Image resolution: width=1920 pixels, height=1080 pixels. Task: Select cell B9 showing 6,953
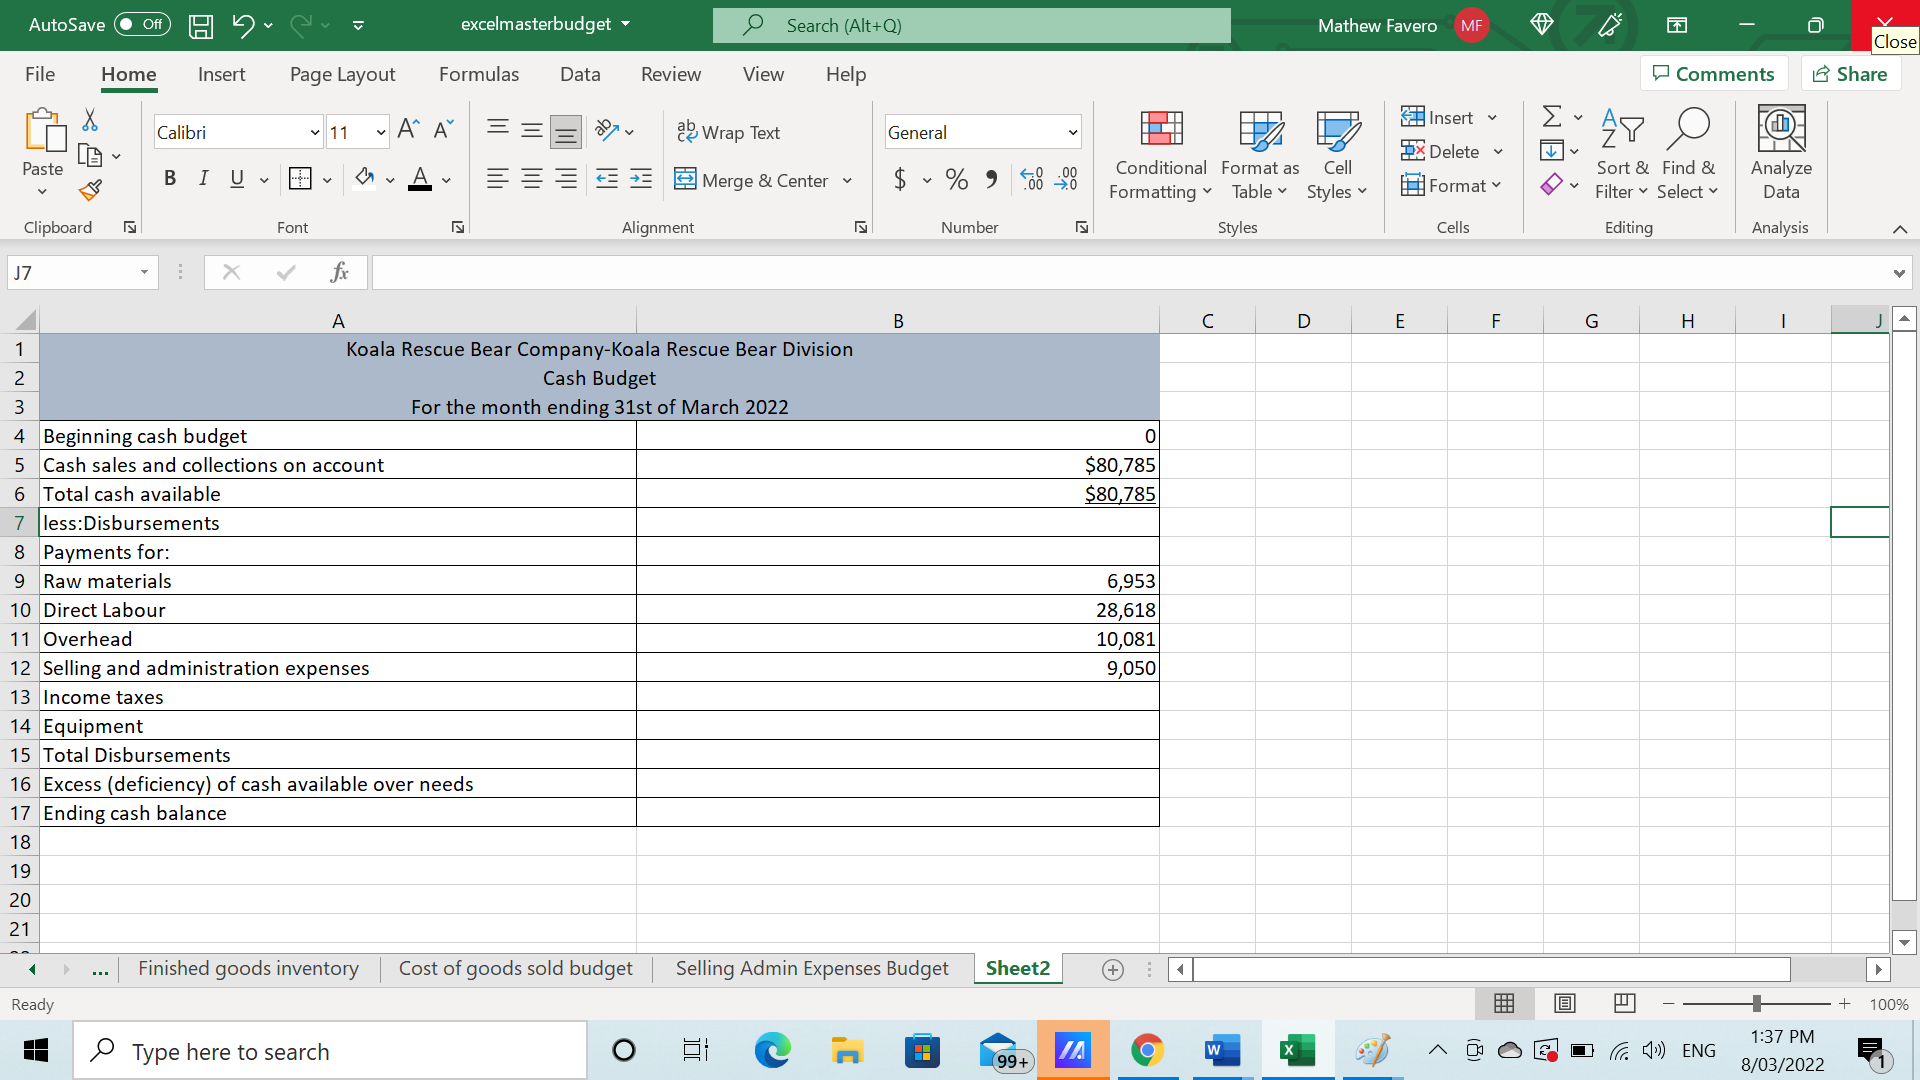tap(898, 581)
